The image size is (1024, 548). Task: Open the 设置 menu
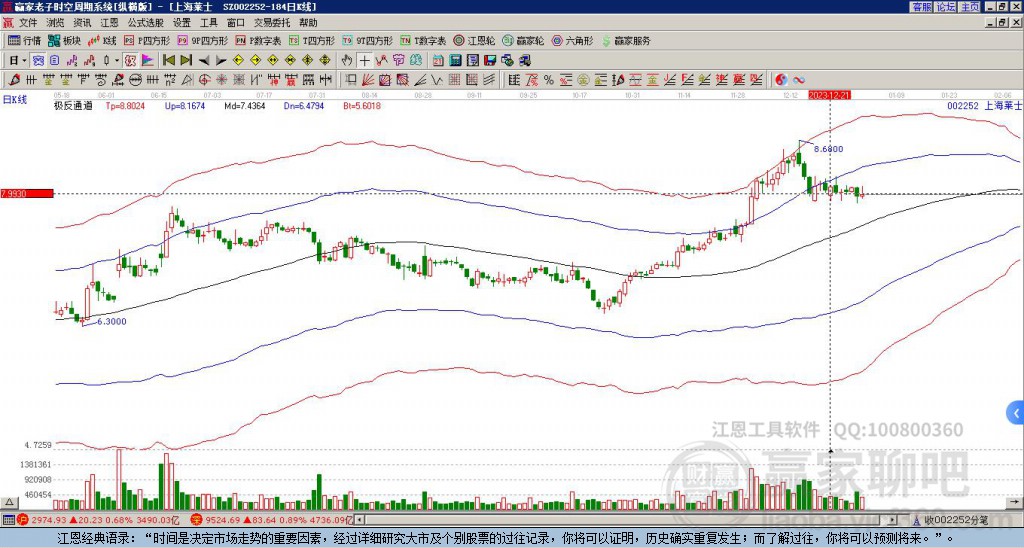point(182,23)
